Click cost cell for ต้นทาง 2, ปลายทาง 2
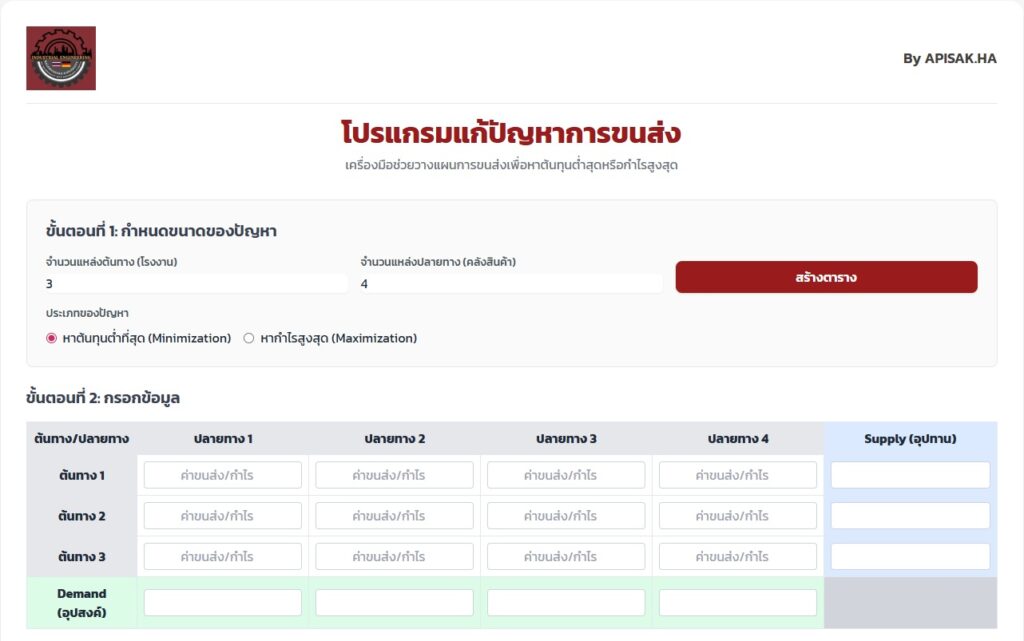Screen dimensions: 1024x641 [394, 516]
